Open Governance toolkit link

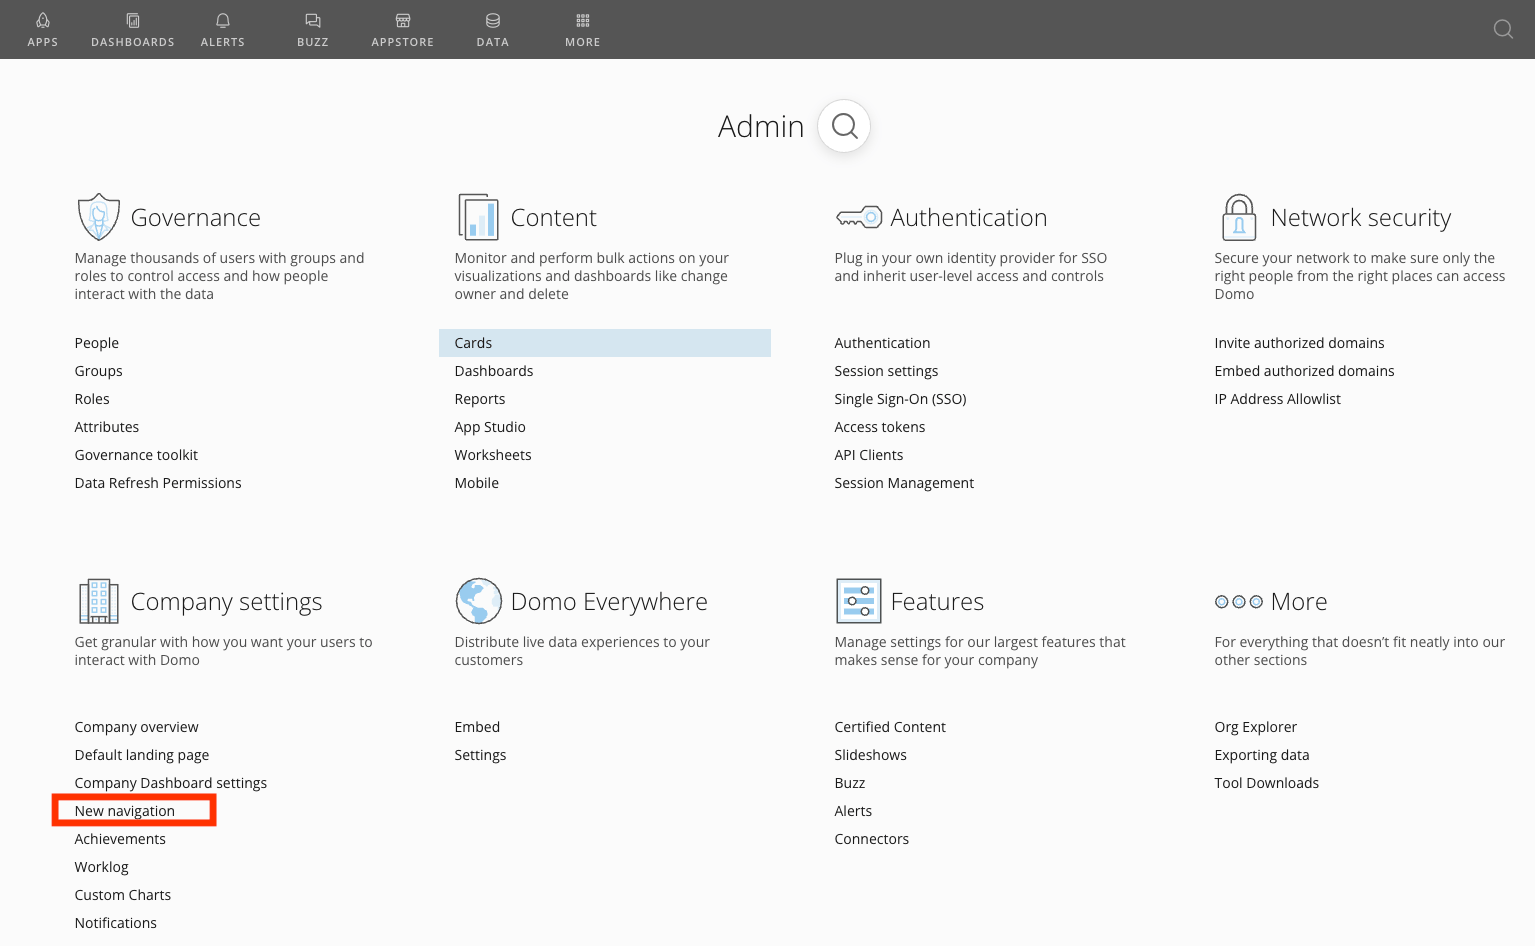click(x=136, y=455)
